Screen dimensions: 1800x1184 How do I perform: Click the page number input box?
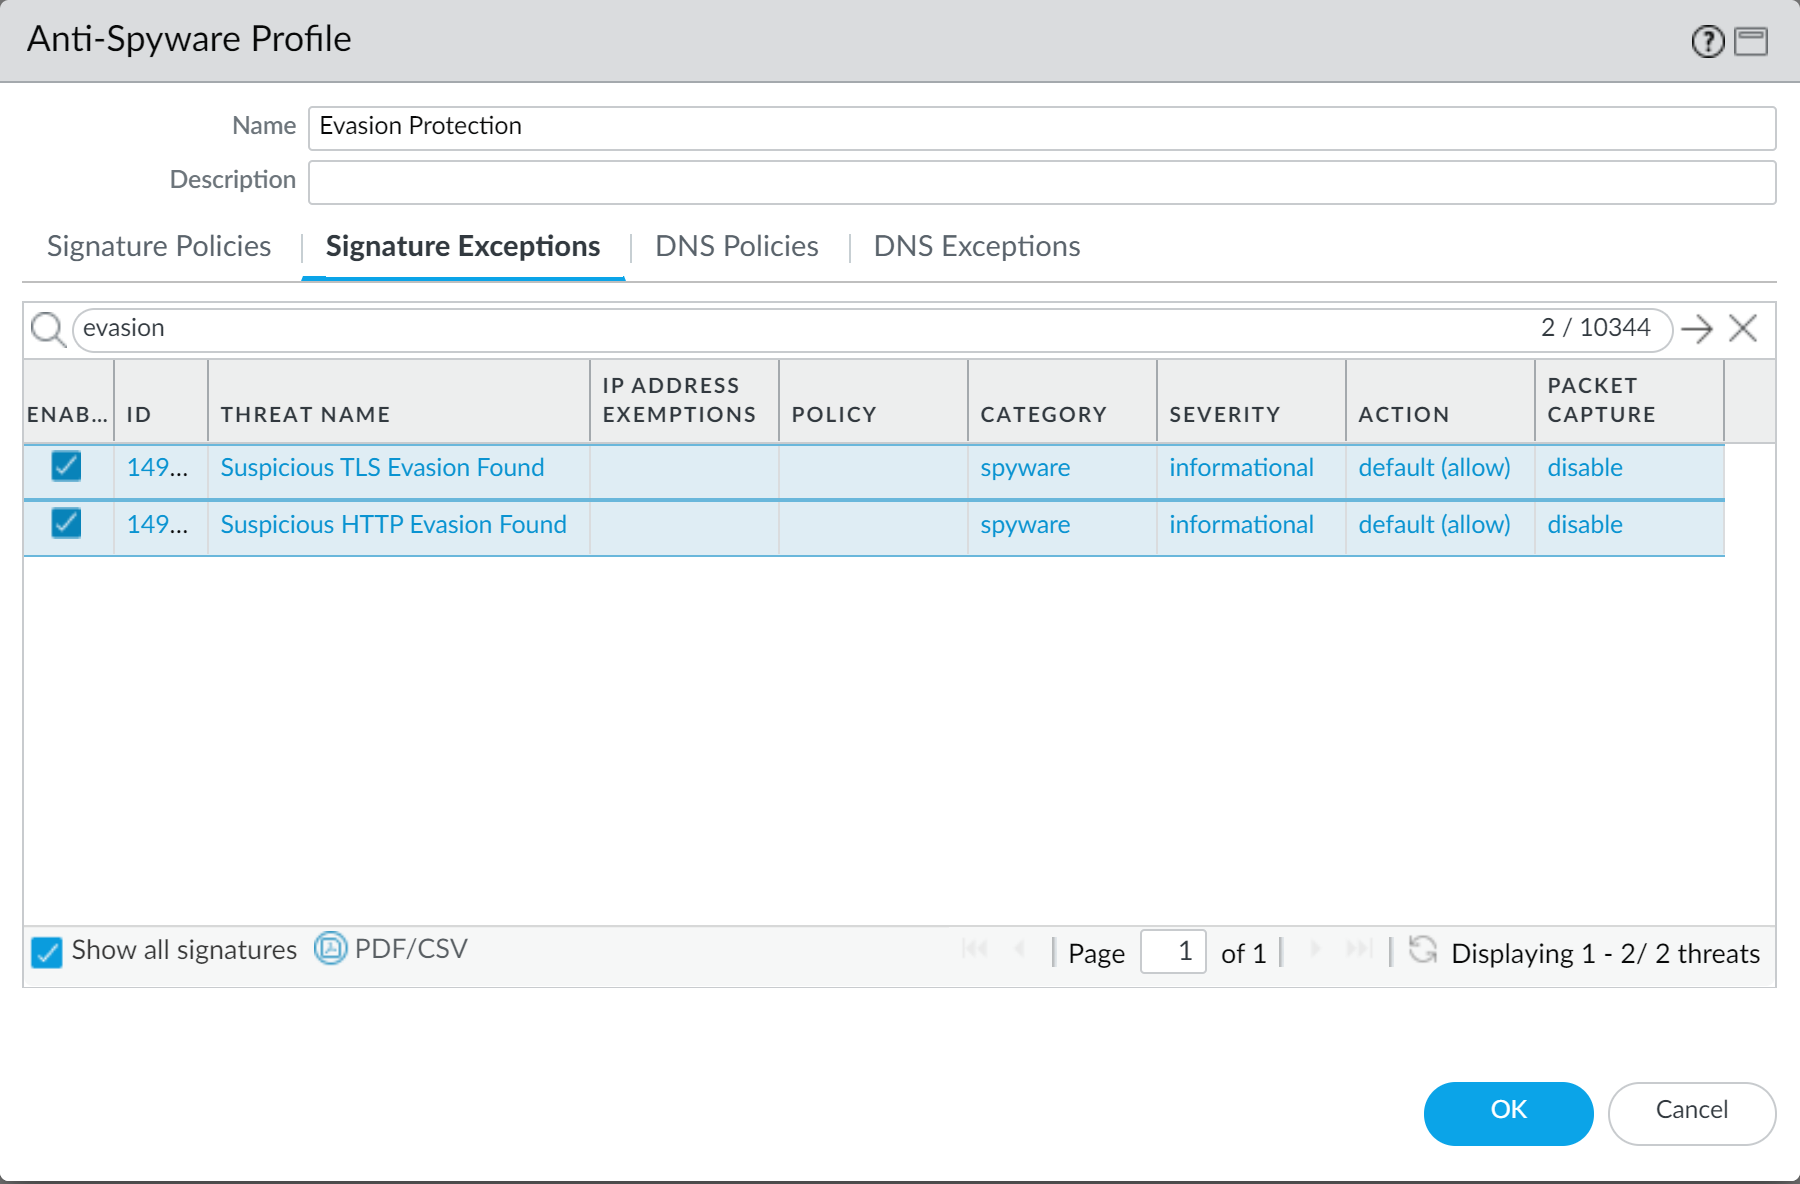pyautogui.click(x=1173, y=951)
